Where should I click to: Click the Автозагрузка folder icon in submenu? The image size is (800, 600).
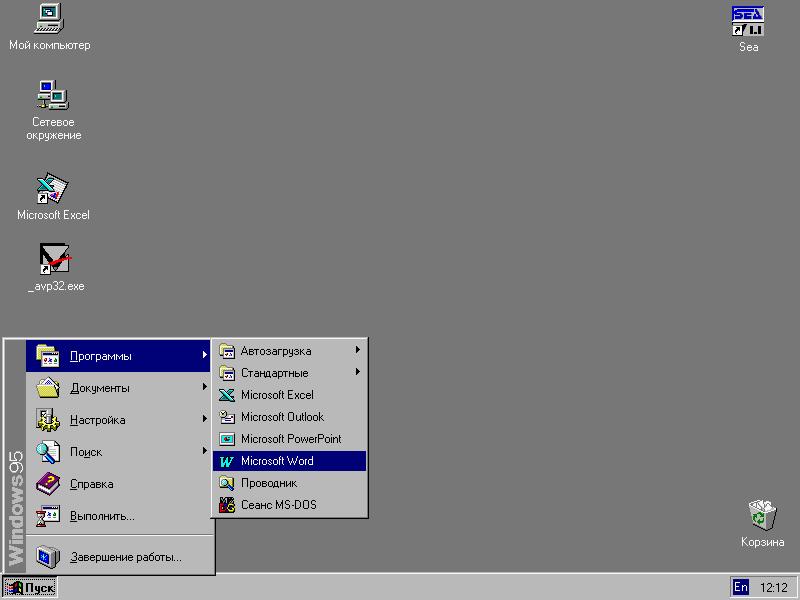coord(227,351)
